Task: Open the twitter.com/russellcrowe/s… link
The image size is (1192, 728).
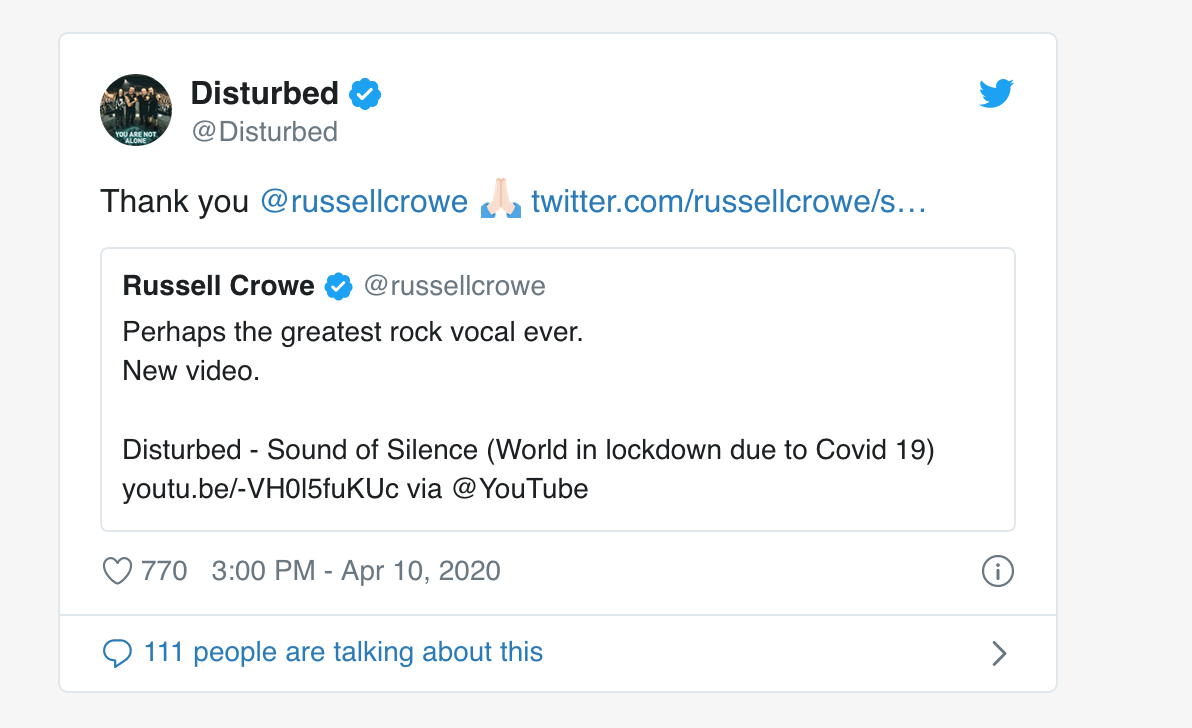Action: pyautogui.click(x=728, y=201)
